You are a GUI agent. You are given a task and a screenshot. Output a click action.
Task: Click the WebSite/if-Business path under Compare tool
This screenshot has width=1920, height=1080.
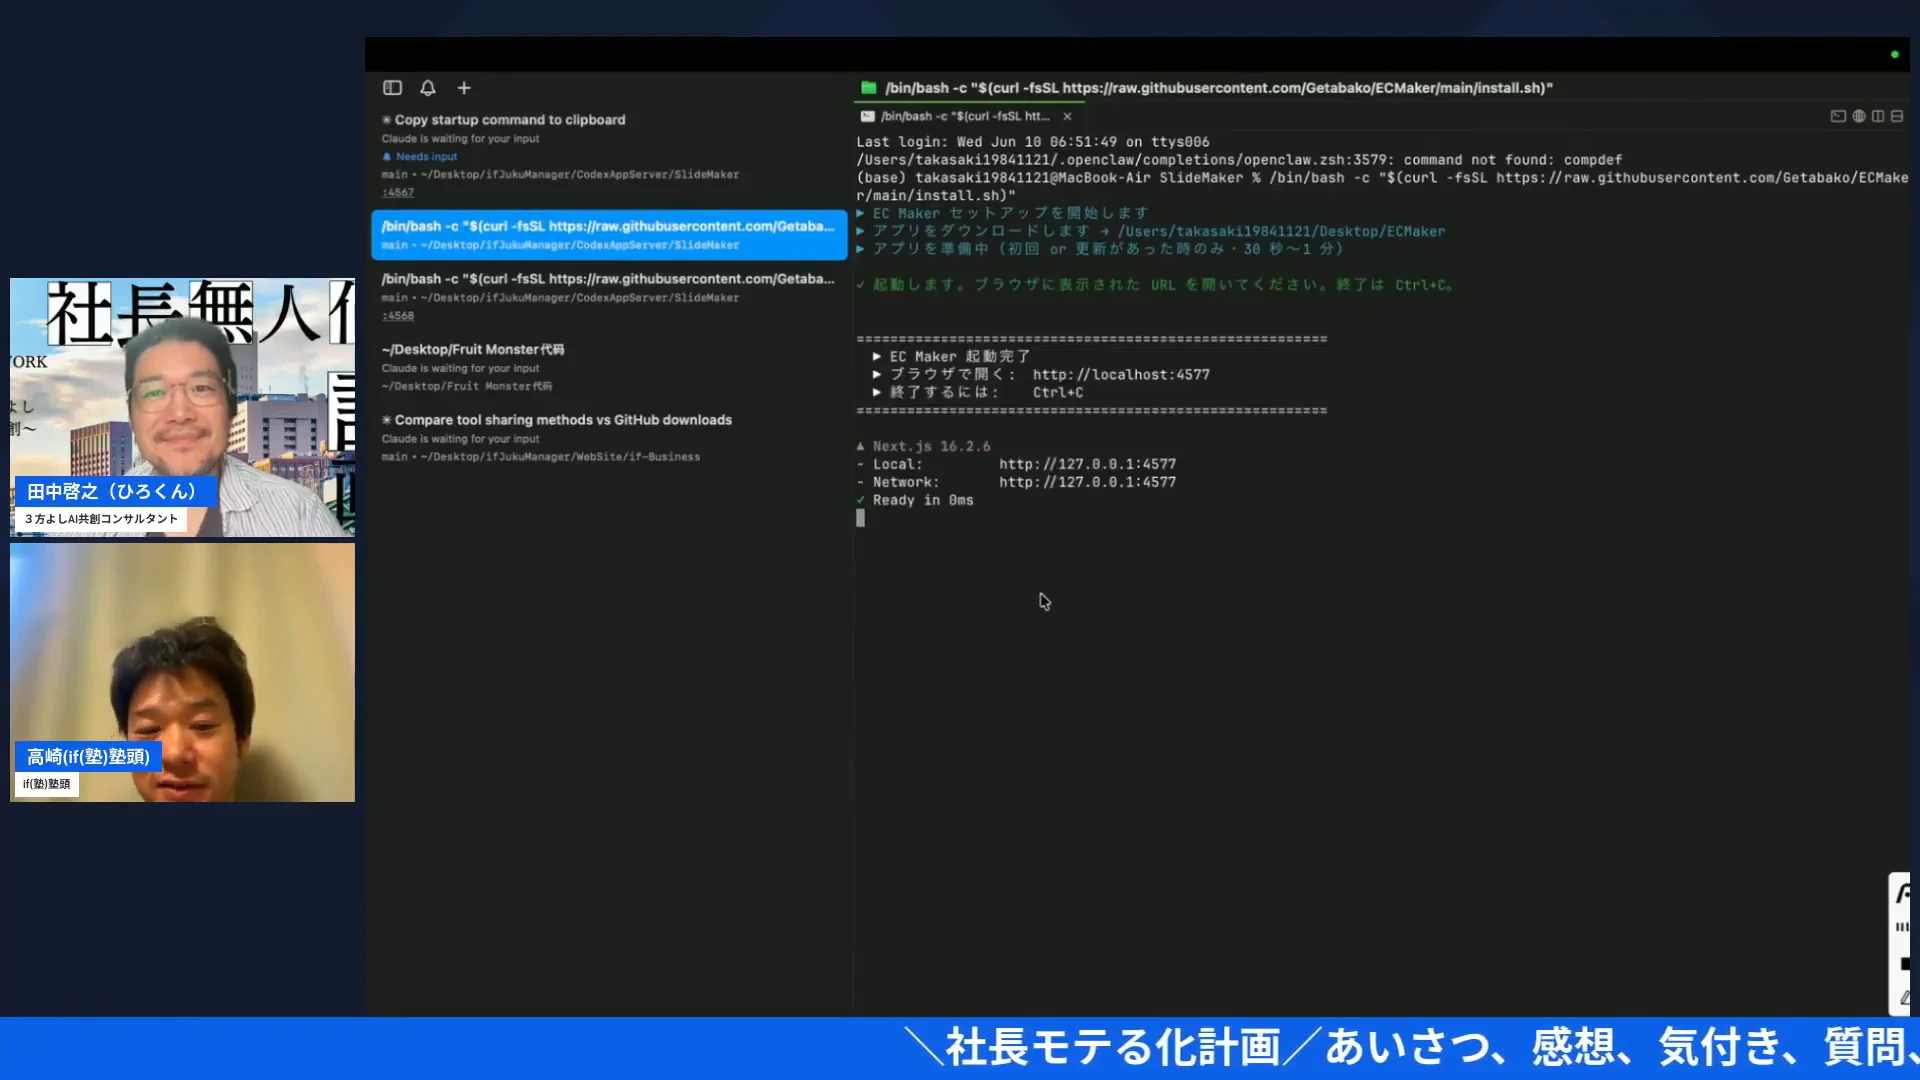point(541,457)
